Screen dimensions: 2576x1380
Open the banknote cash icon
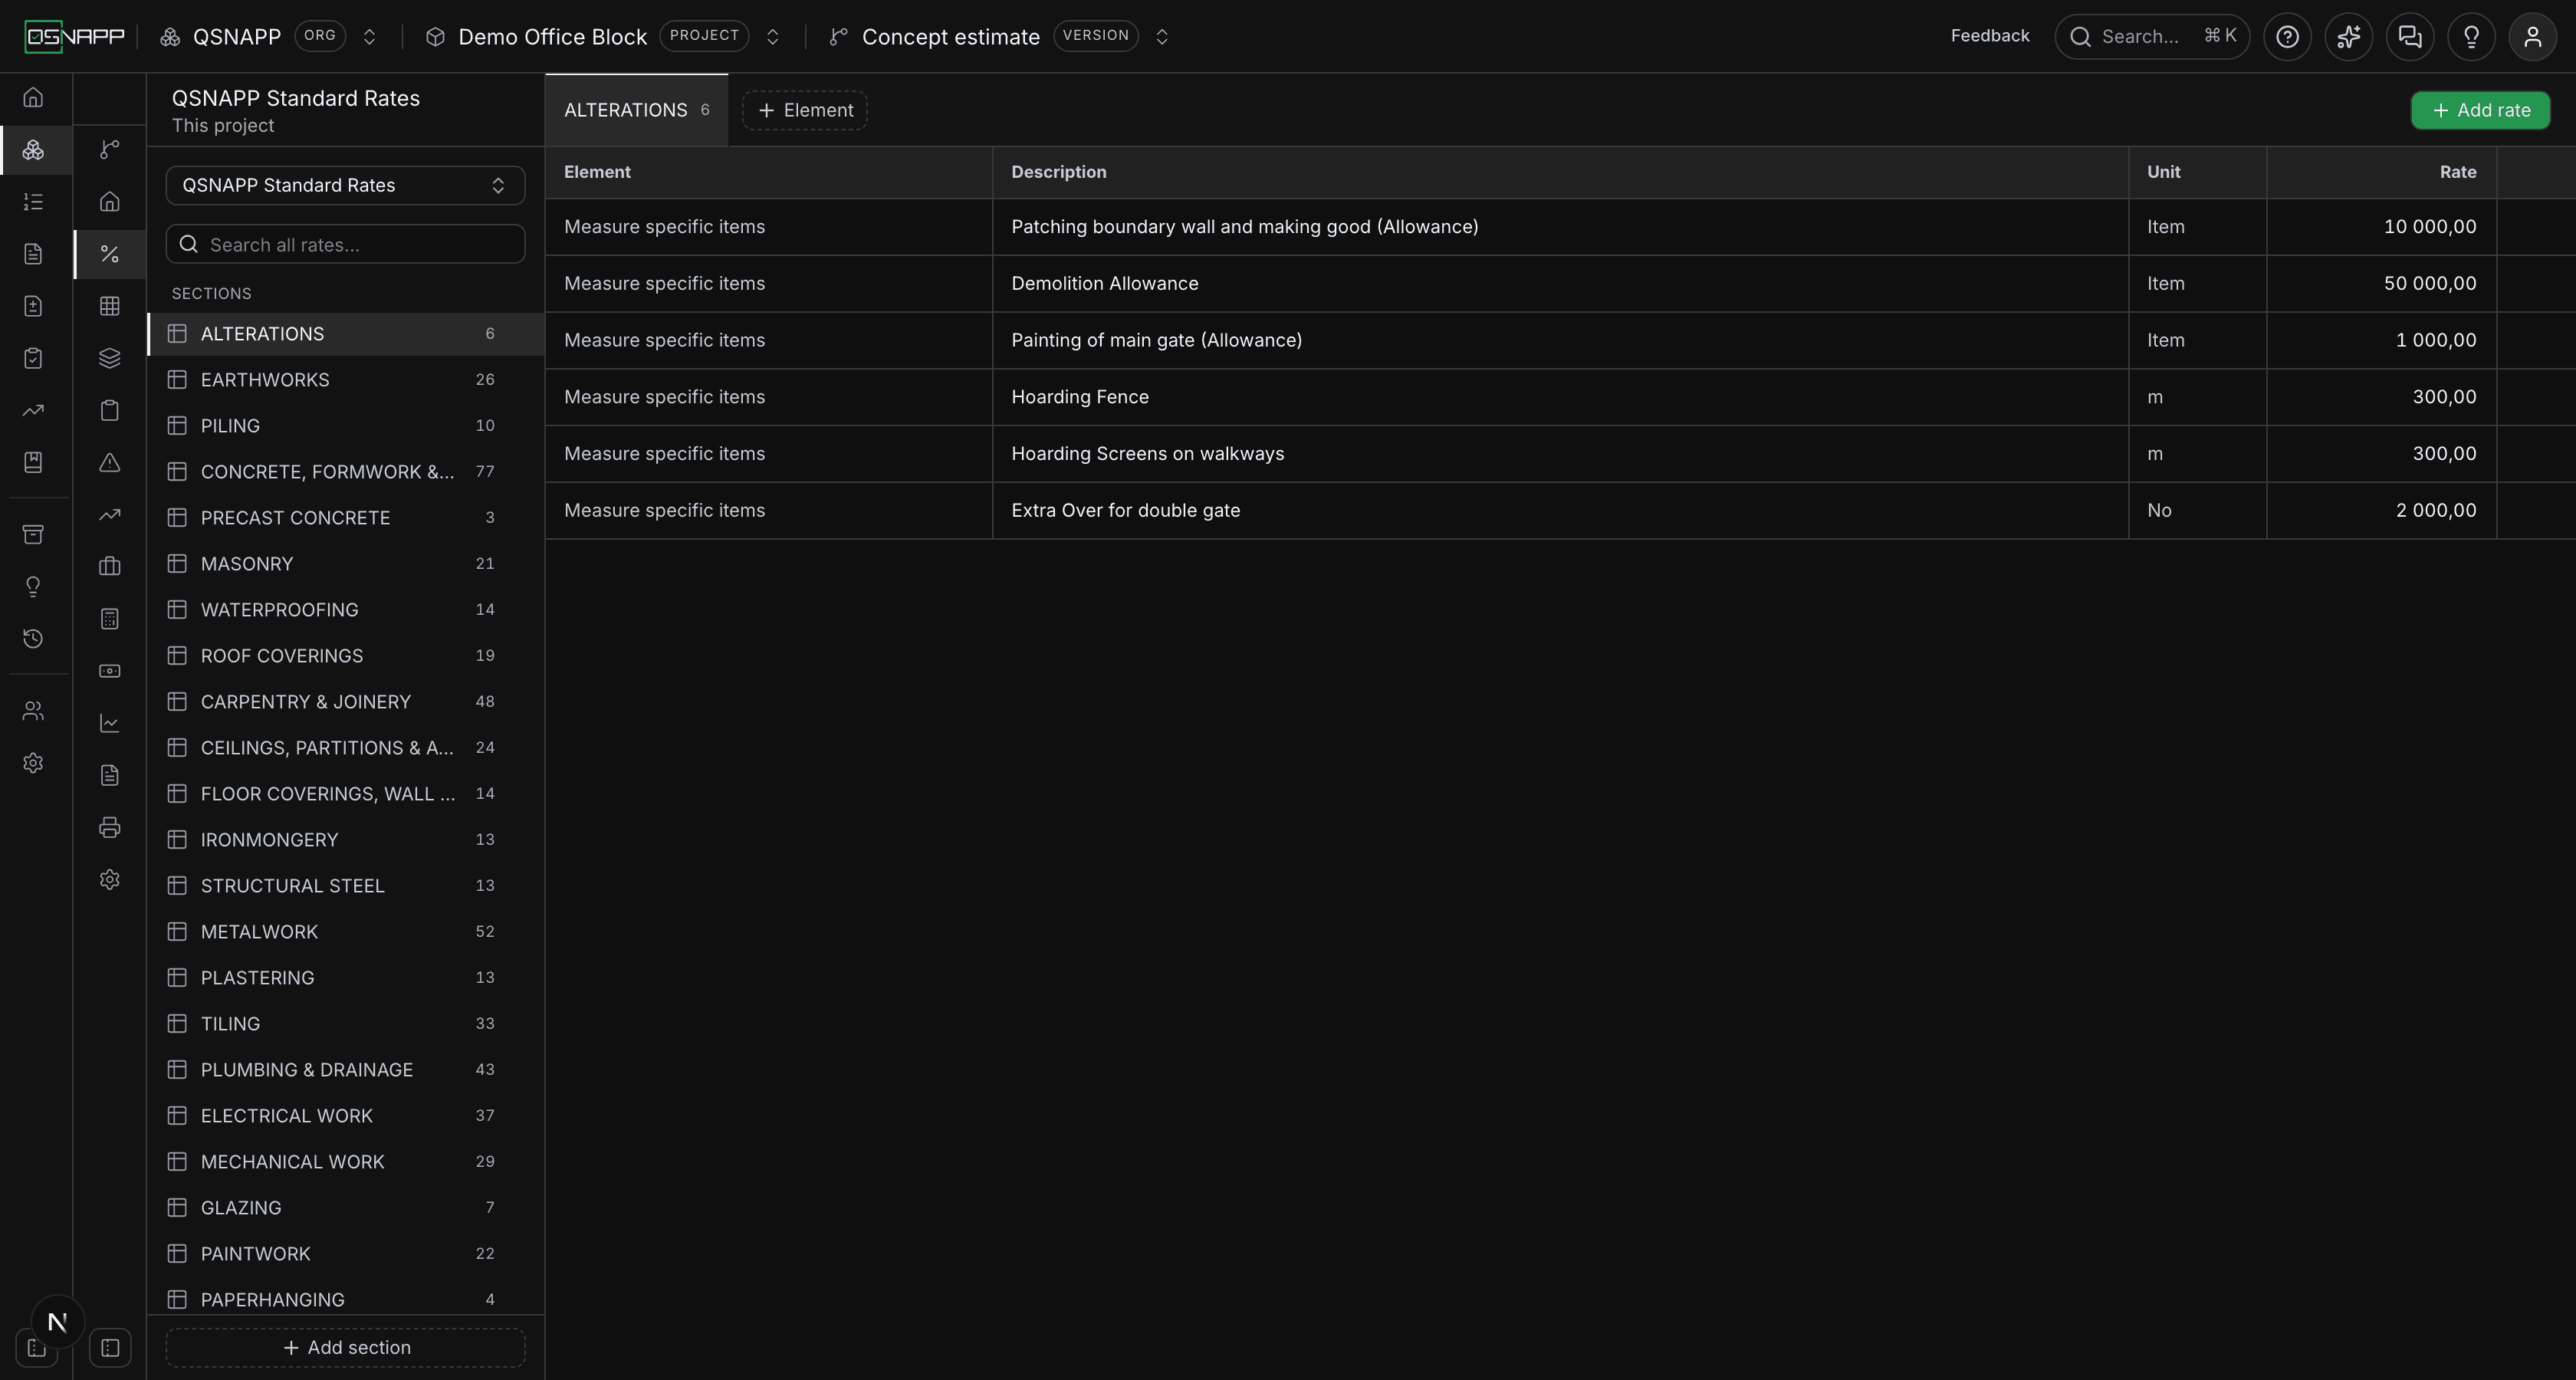110,671
